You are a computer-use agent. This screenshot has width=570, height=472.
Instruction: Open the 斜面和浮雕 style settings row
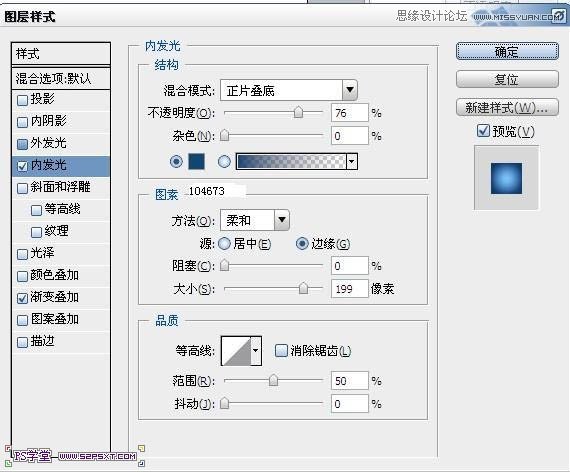(61, 188)
